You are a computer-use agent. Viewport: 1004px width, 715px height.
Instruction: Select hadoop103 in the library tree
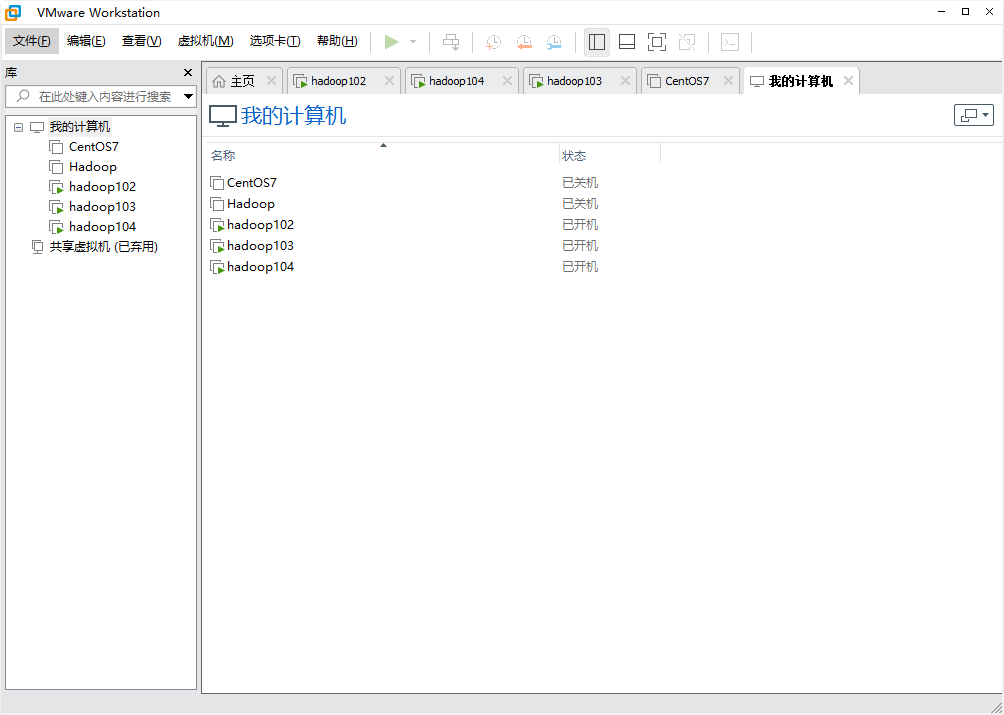pyautogui.click(x=102, y=207)
